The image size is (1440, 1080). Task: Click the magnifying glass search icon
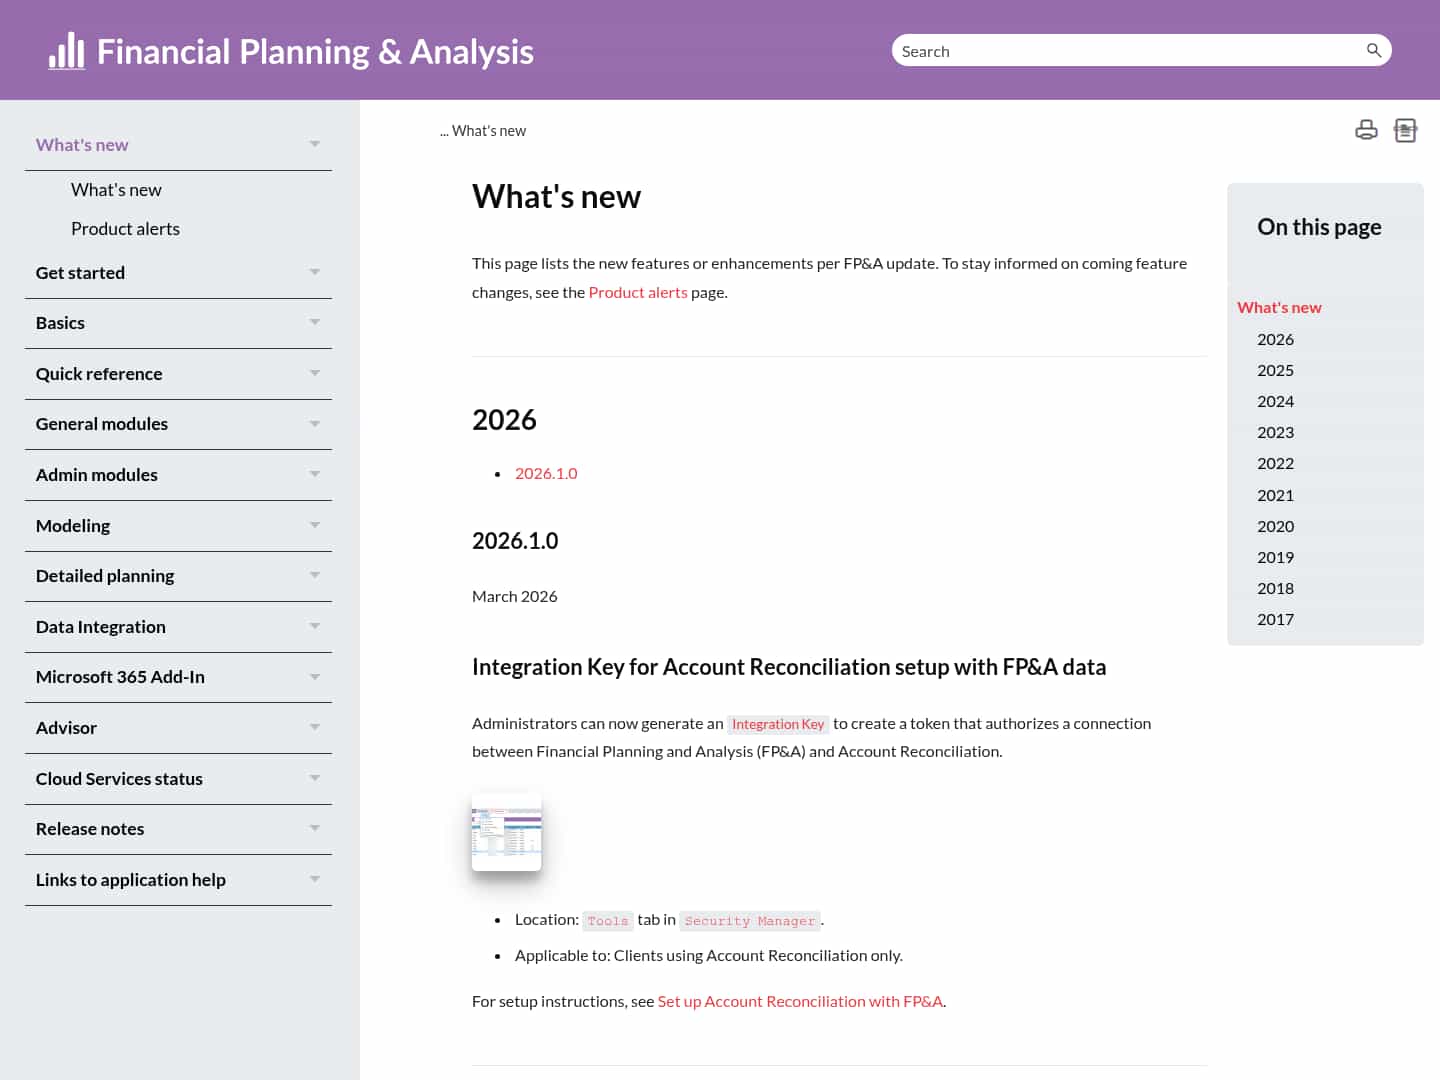(x=1373, y=49)
